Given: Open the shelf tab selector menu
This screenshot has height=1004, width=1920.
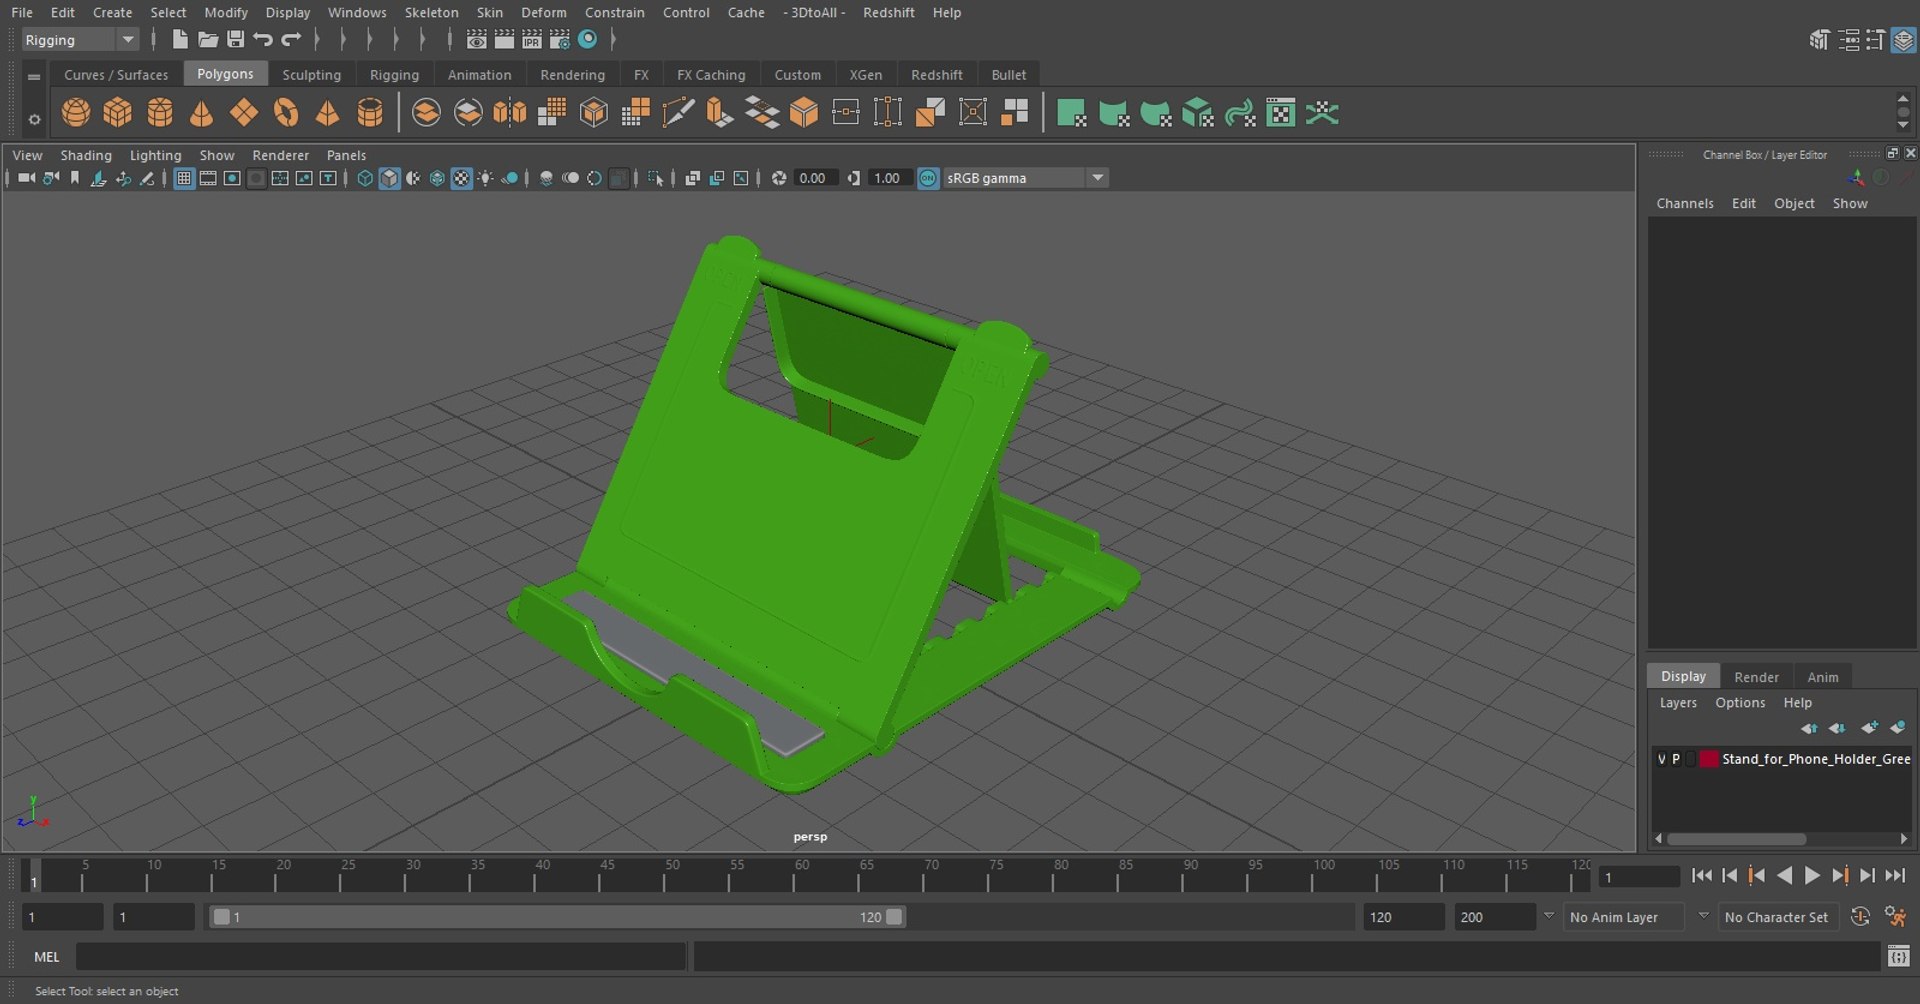Looking at the screenshot, I should (34, 76).
